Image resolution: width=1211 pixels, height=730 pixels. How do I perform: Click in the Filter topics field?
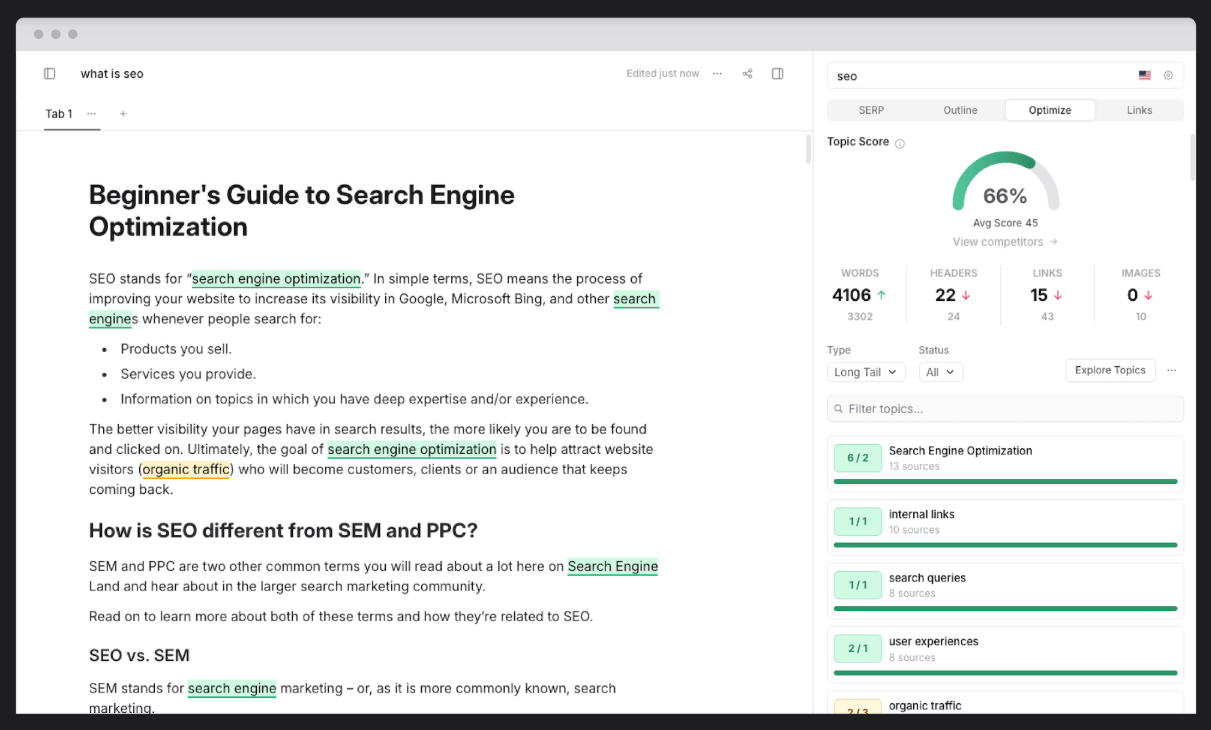(1005, 409)
